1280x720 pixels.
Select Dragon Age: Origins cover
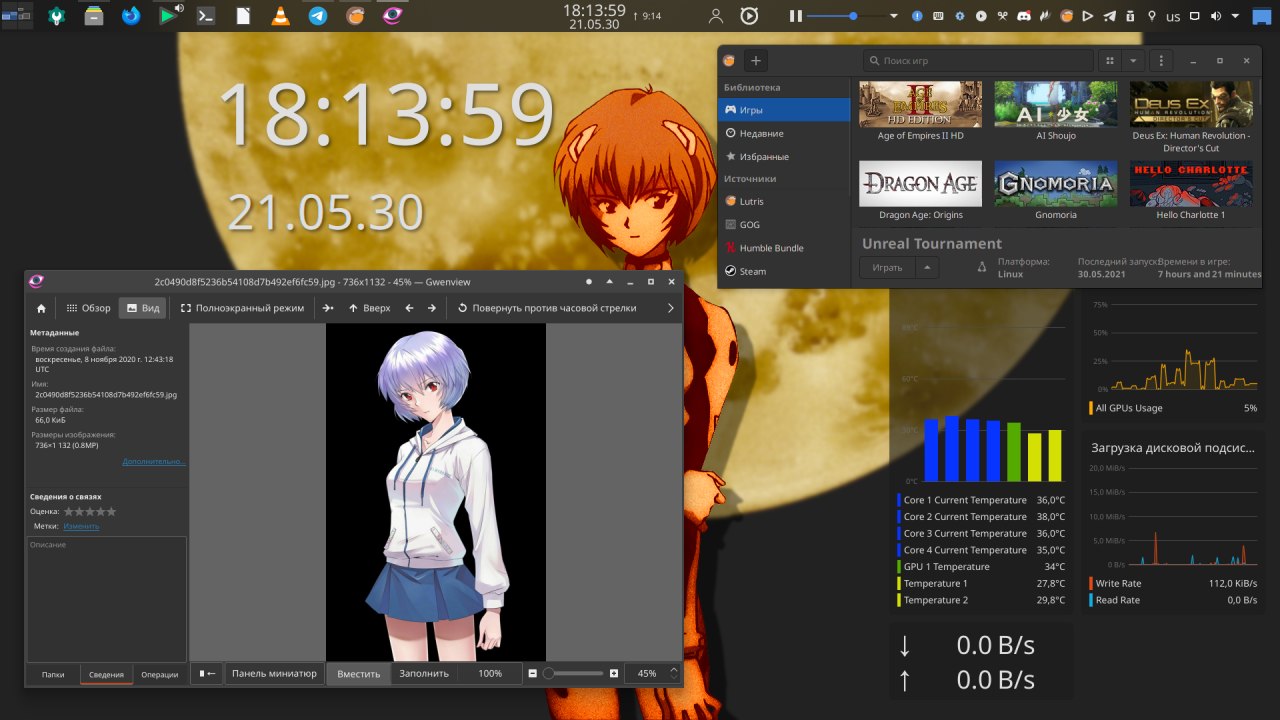[920, 183]
